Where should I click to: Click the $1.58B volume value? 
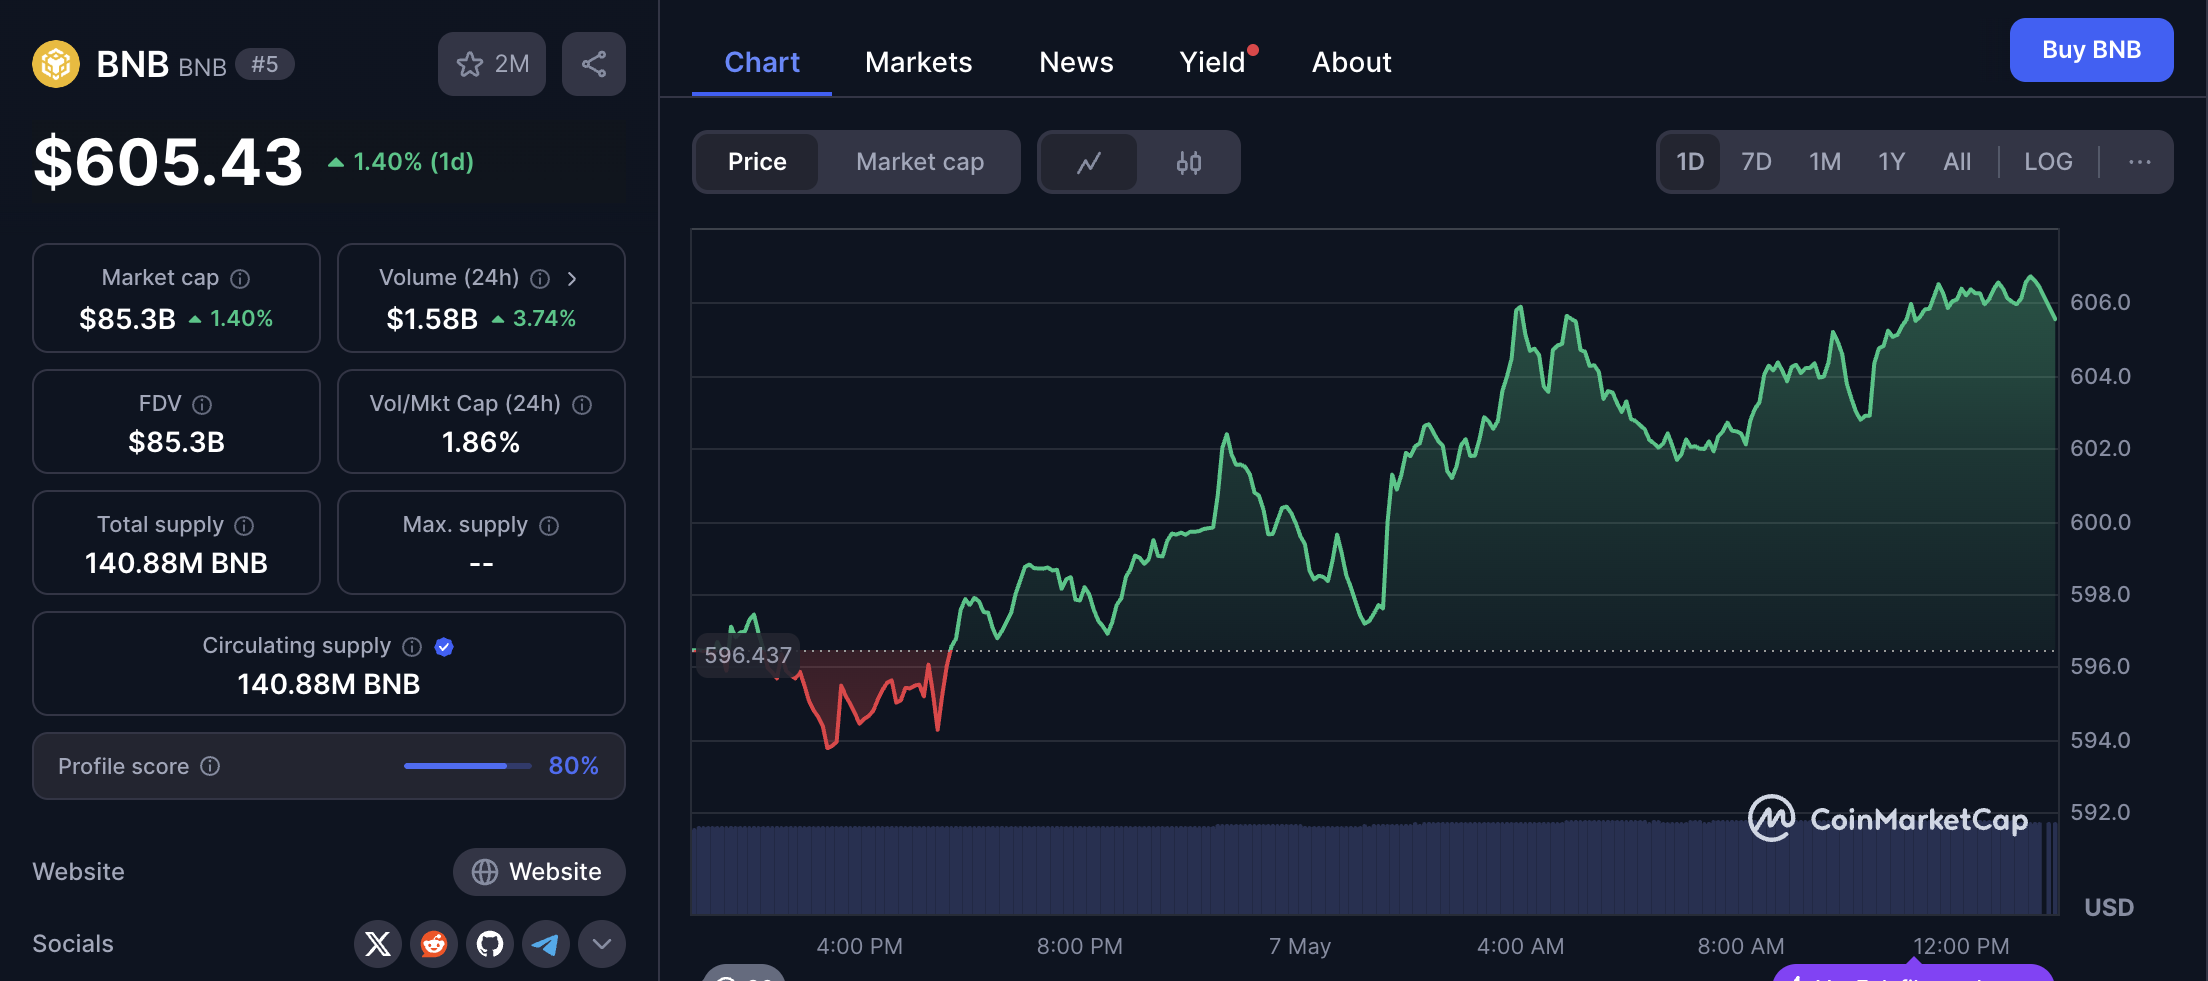coord(432,319)
